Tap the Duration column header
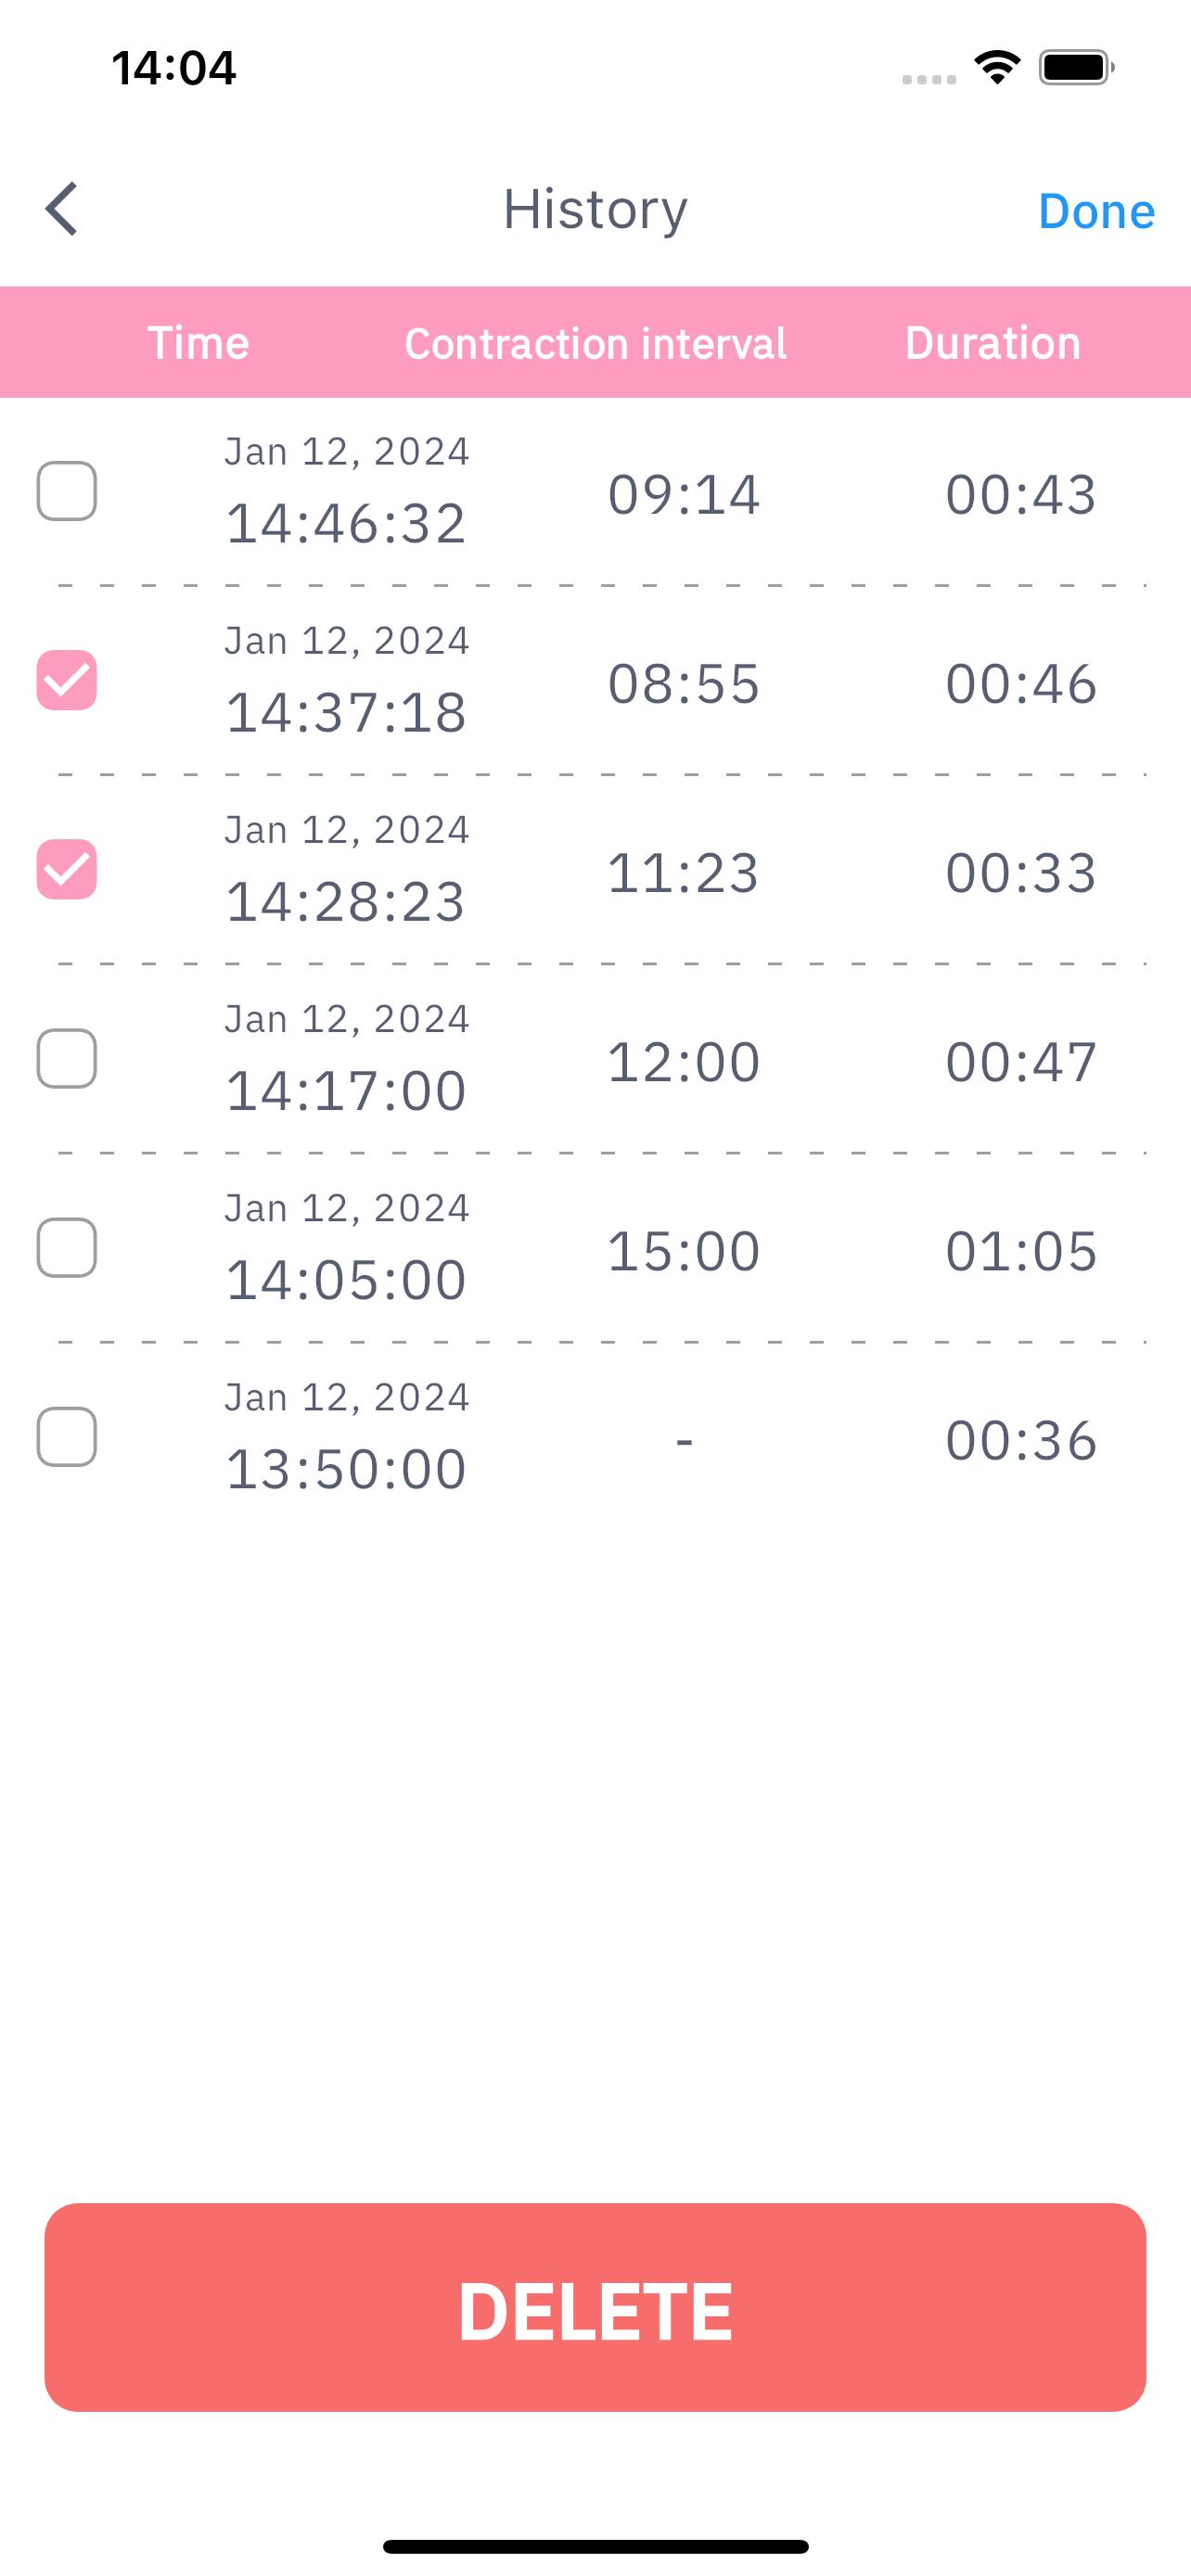The width and height of the screenshot is (1191, 2576). 993,343
